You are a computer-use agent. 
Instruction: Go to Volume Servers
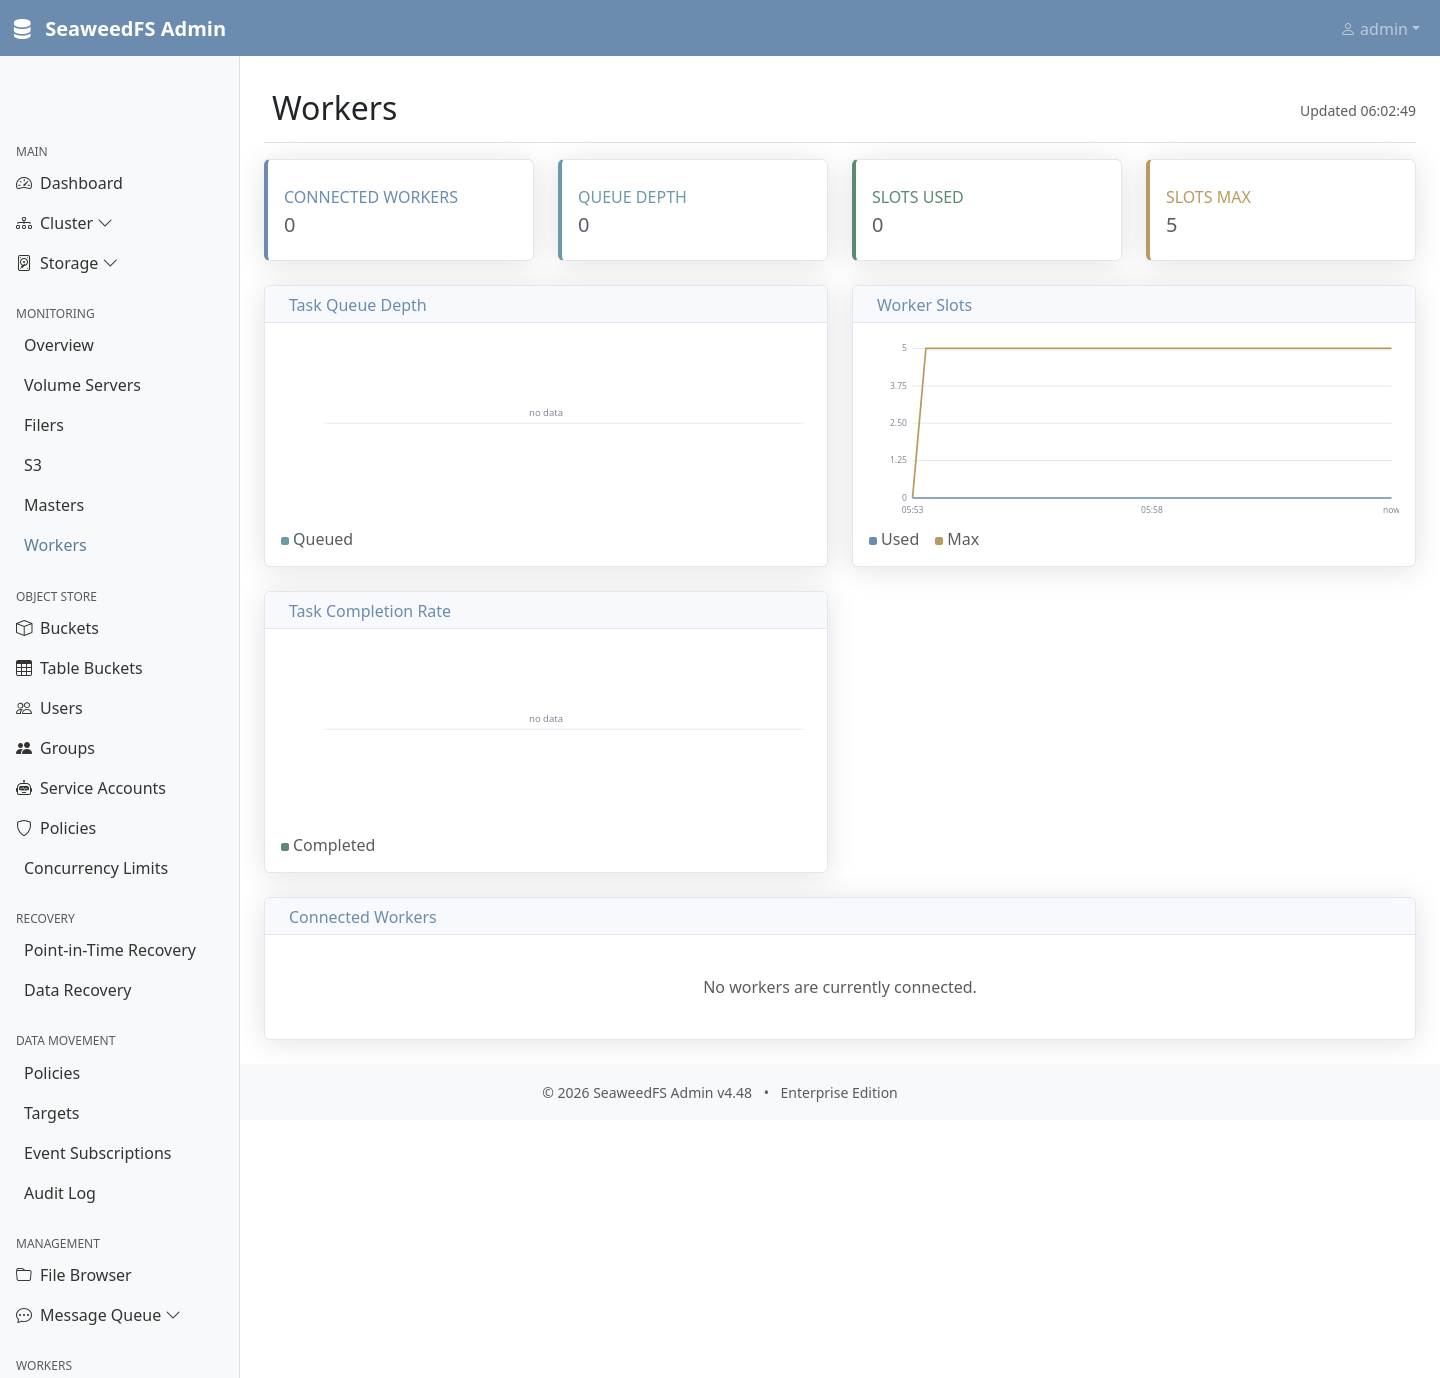82,385
